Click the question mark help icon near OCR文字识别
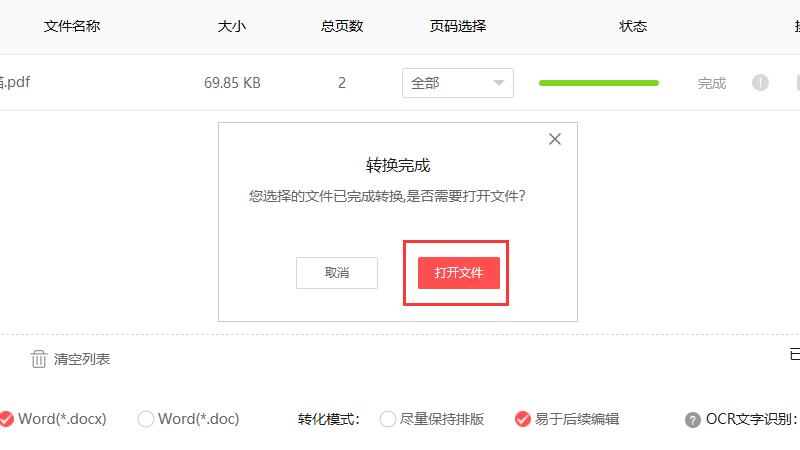 (692, 420)
